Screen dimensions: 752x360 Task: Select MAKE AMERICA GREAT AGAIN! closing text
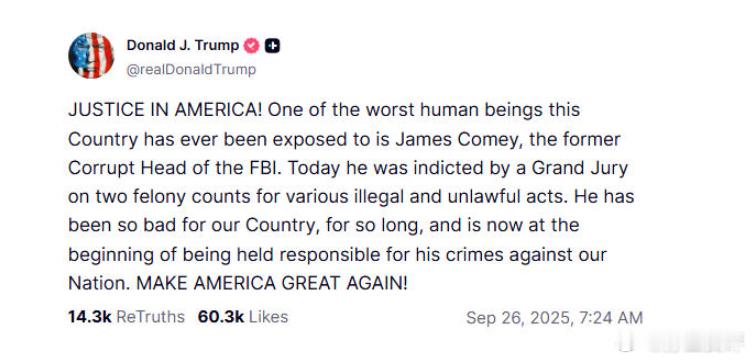click(x=271, y=283)
